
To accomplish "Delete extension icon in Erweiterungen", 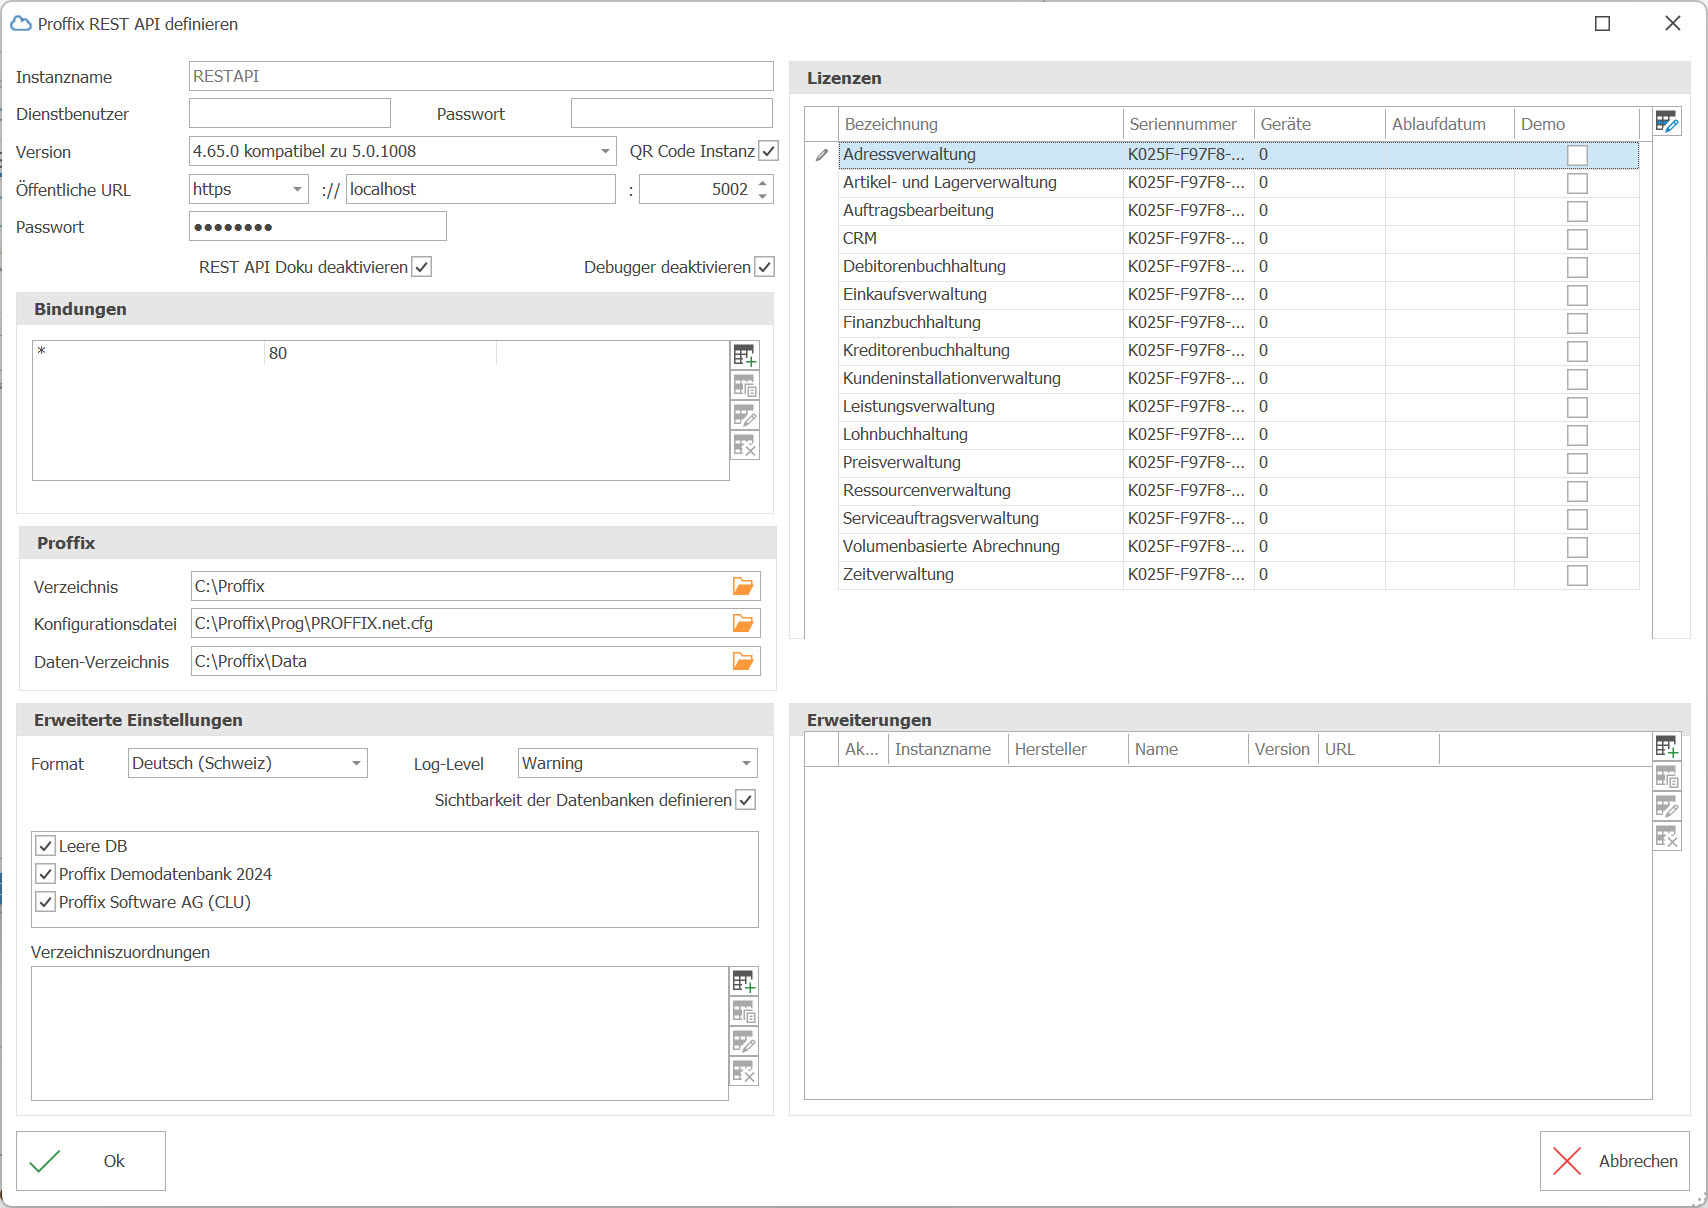I will [x=1667, y=836].
